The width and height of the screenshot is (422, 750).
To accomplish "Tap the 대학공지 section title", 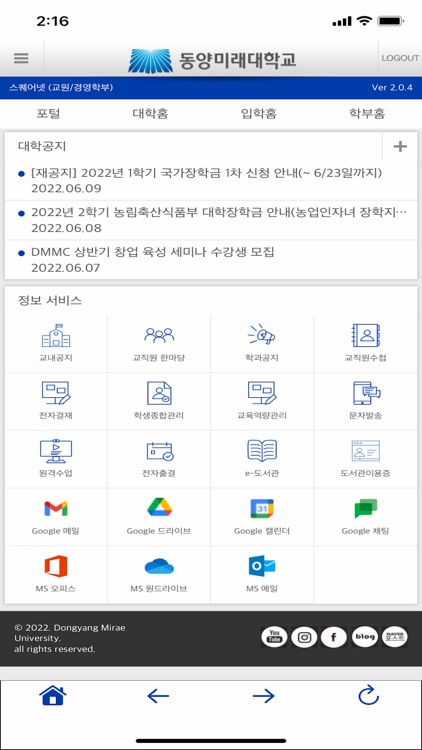I will pos(42,146).
